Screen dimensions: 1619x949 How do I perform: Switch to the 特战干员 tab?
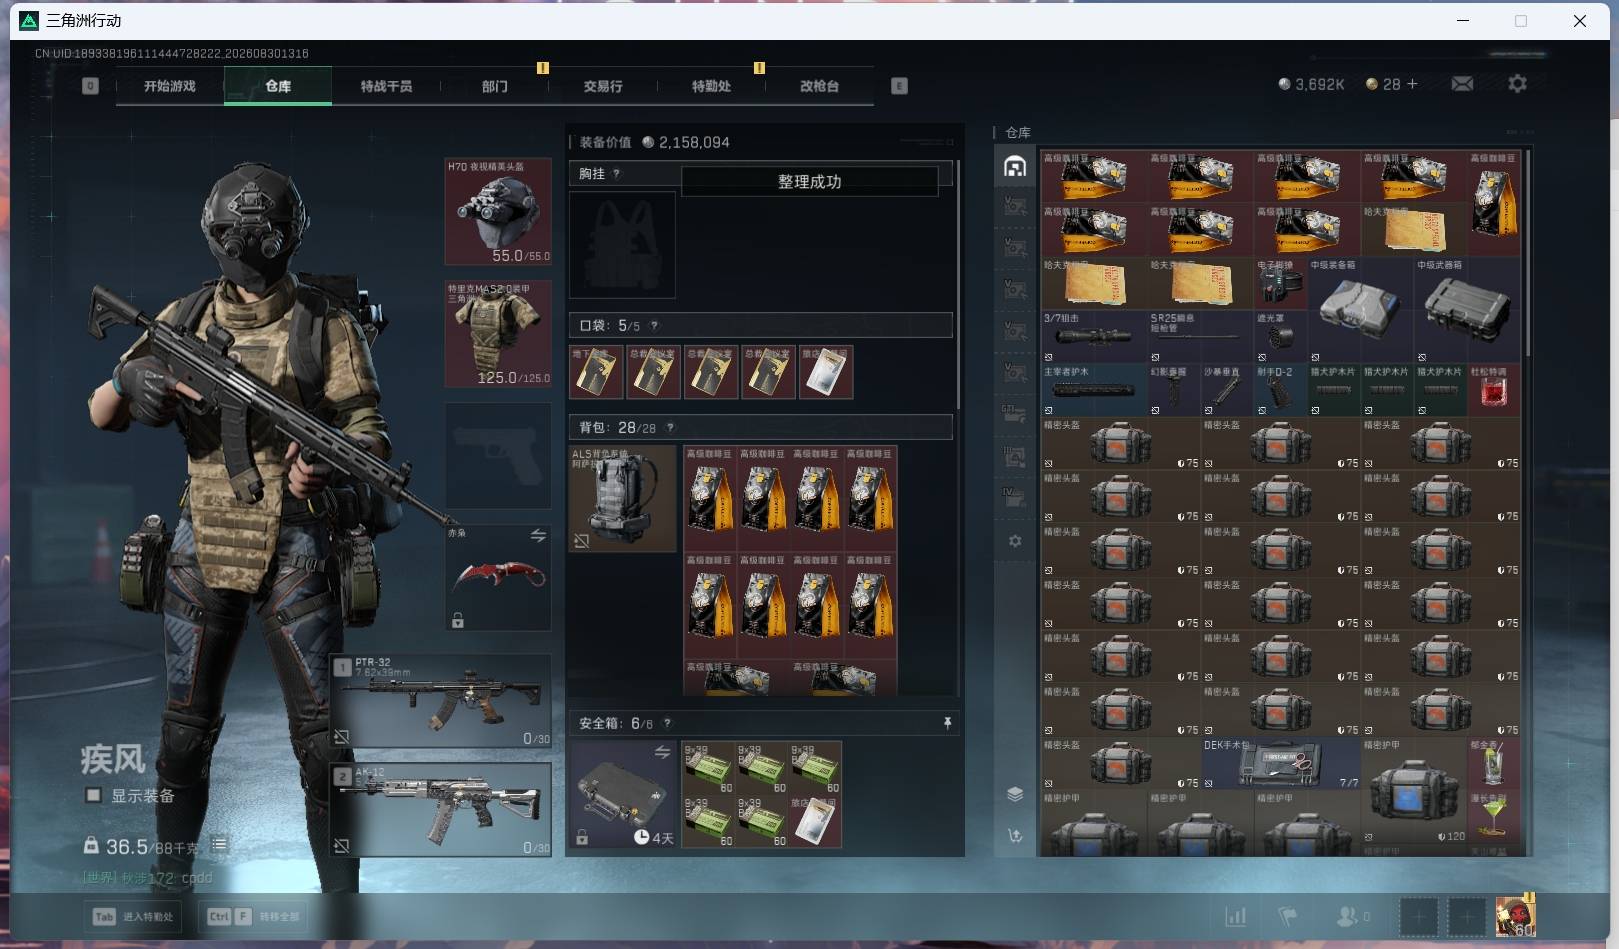pyautogui.click(x=386, y=86)
